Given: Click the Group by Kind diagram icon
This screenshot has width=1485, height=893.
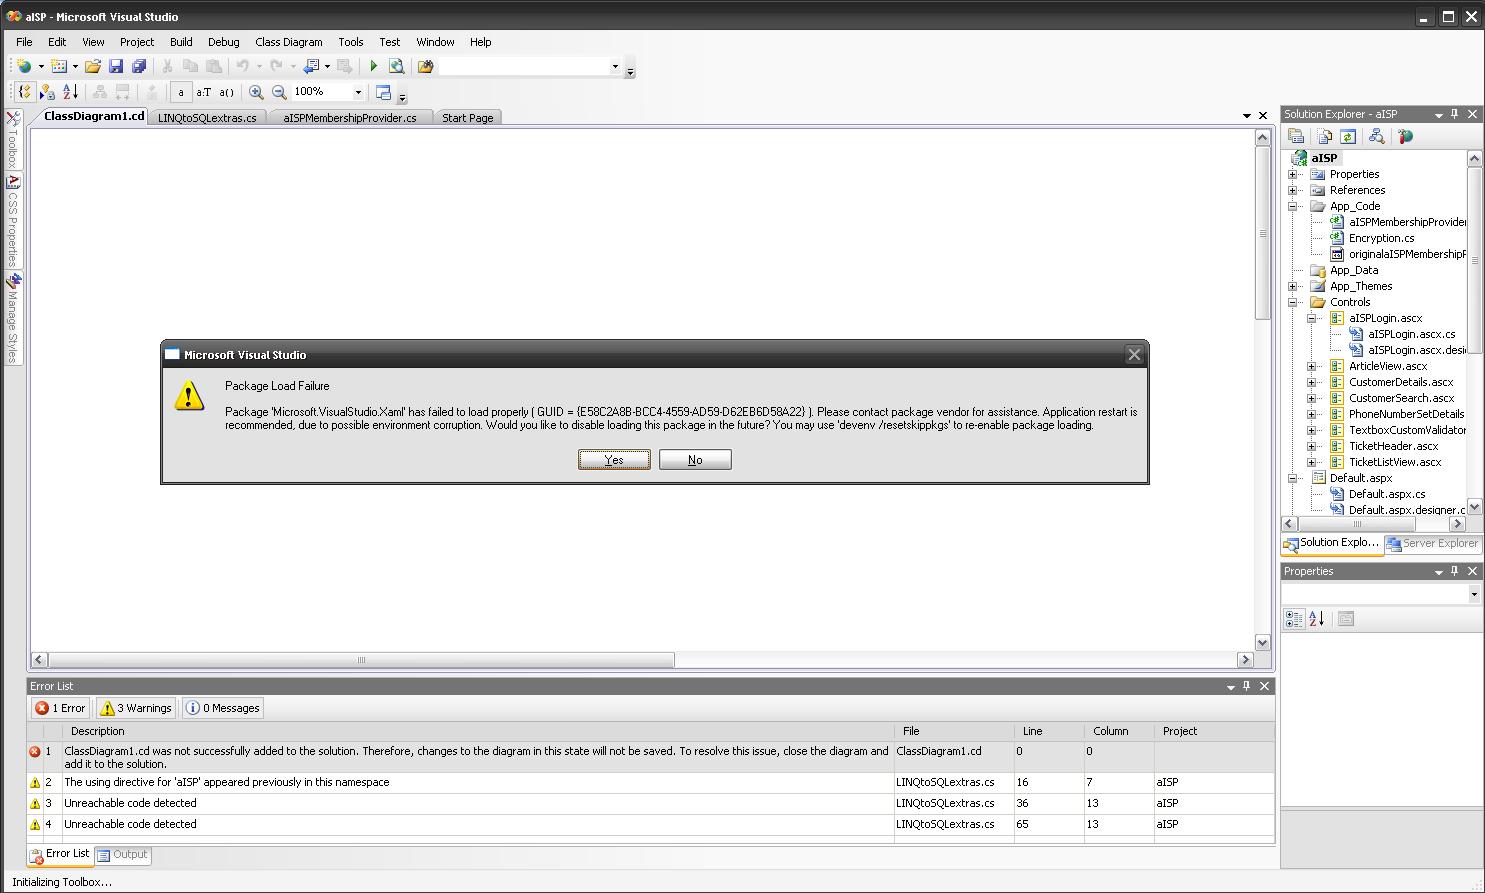Looking at the screenshot, I should (x=25, y=92).
